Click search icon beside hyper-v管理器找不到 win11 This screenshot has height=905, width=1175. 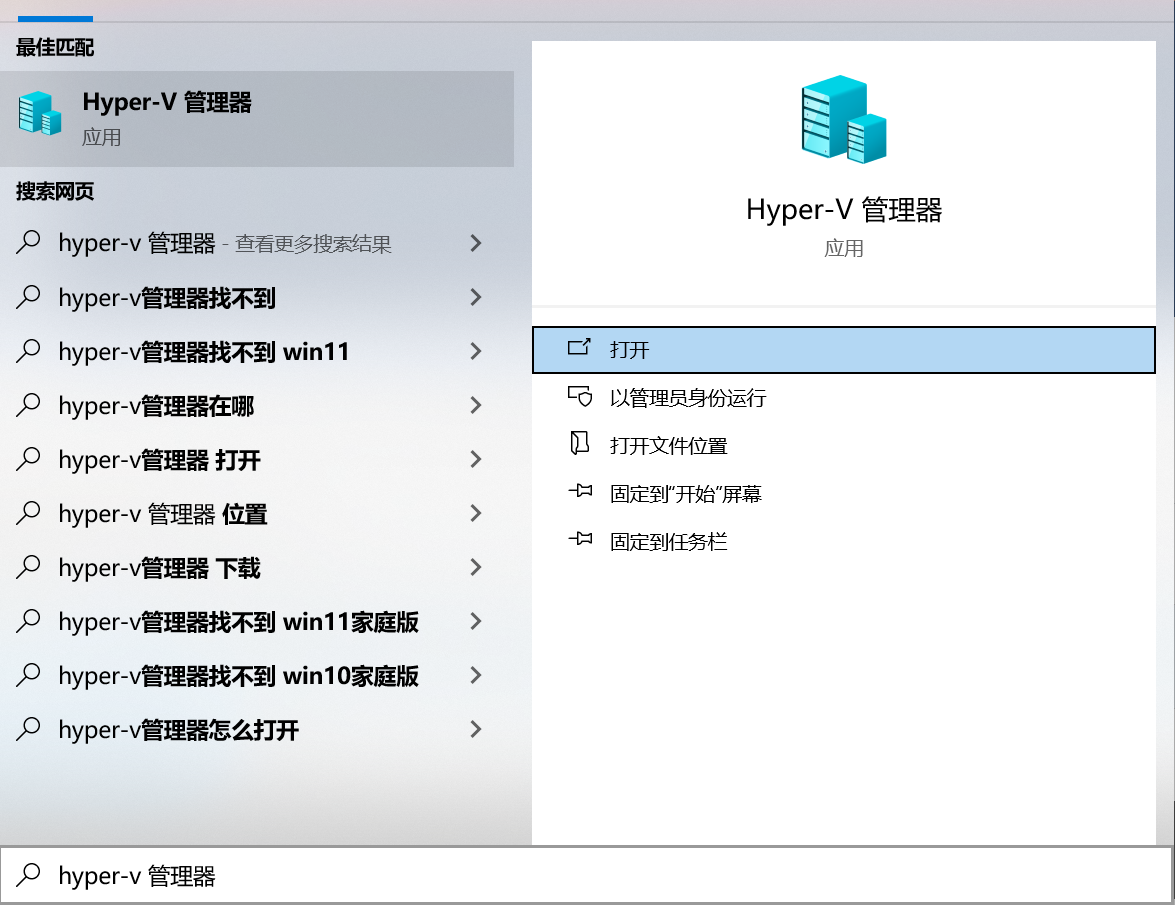coord(28,351)
